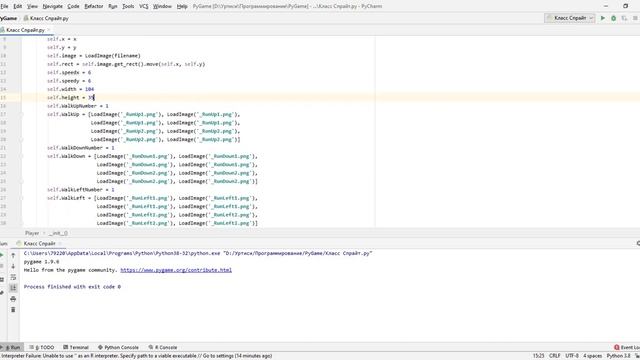
Task: Change UTF-8 file encoding in status bar
Action: (x=572, y=356)
